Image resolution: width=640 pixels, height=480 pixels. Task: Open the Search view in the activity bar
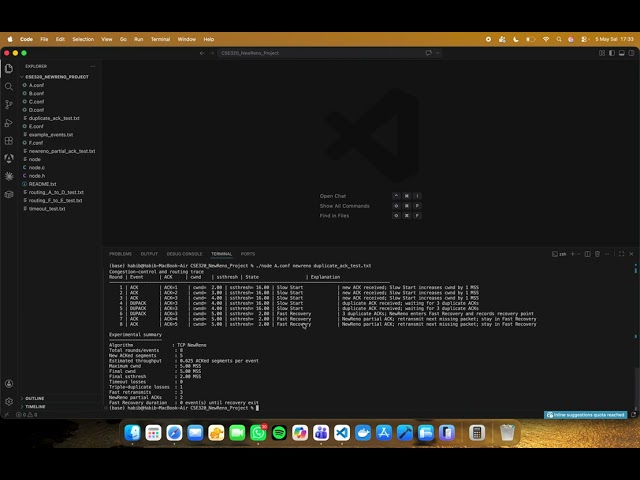[x=9, y=87]
